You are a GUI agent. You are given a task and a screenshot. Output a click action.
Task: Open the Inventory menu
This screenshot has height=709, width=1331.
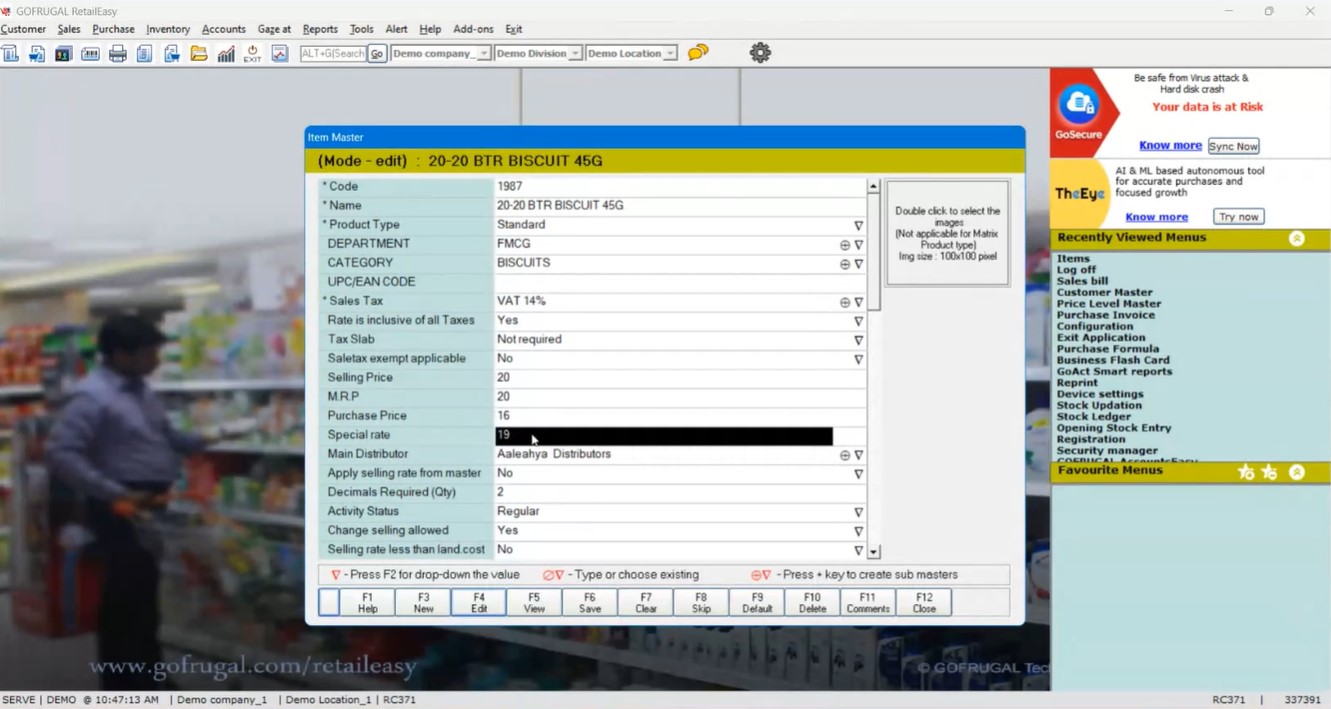click(x=167, y=29)
